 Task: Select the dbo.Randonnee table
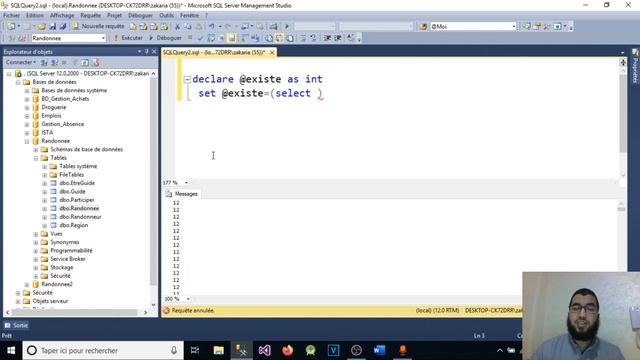tap(79, 208)
